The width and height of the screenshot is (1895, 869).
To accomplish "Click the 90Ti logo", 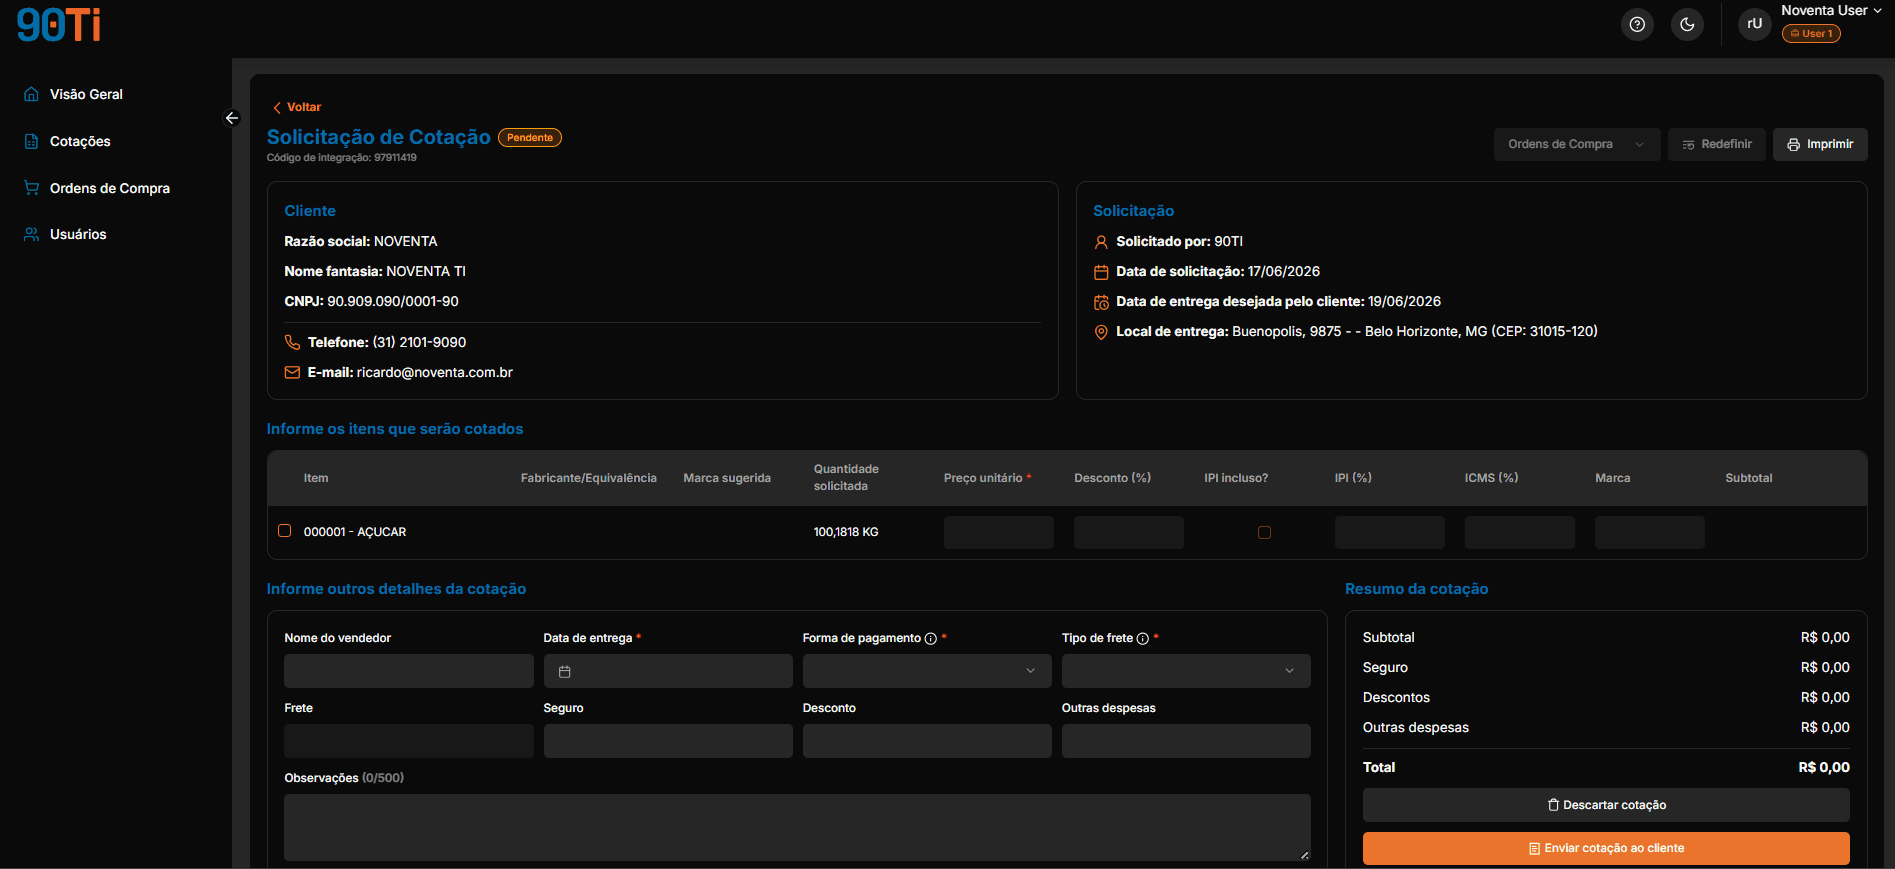I will [x=59, y=24].
